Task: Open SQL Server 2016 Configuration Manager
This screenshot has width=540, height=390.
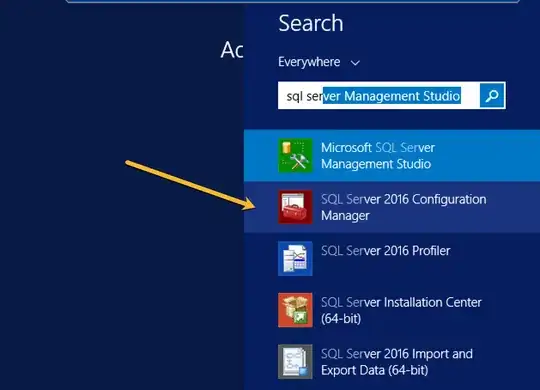Action: pos(392,207)
